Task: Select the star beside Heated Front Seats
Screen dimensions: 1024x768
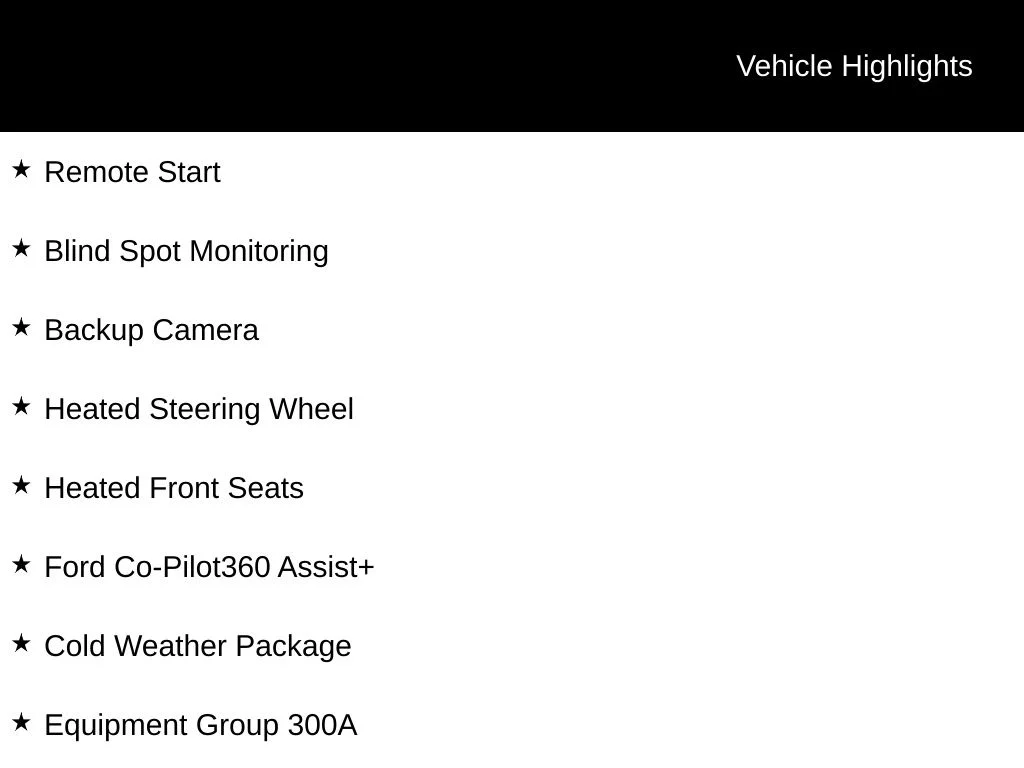Action: tap(21, 486)
